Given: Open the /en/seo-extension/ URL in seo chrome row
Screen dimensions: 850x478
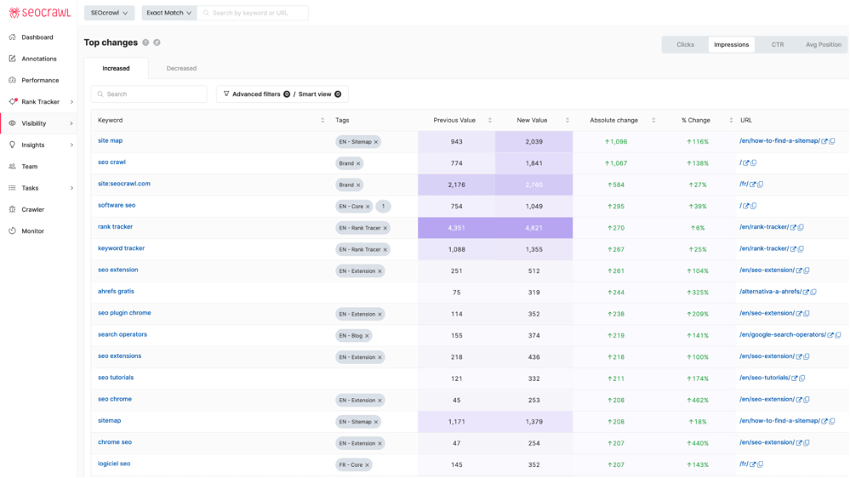Looking at the screenshot, I should coord(767,399).
